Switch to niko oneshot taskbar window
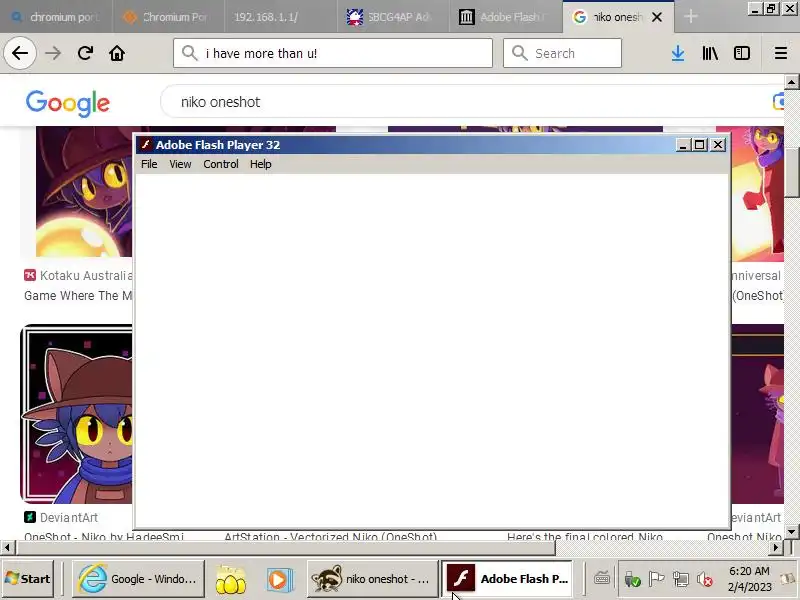The image size is (800, 600). click(x=372, y=579)
